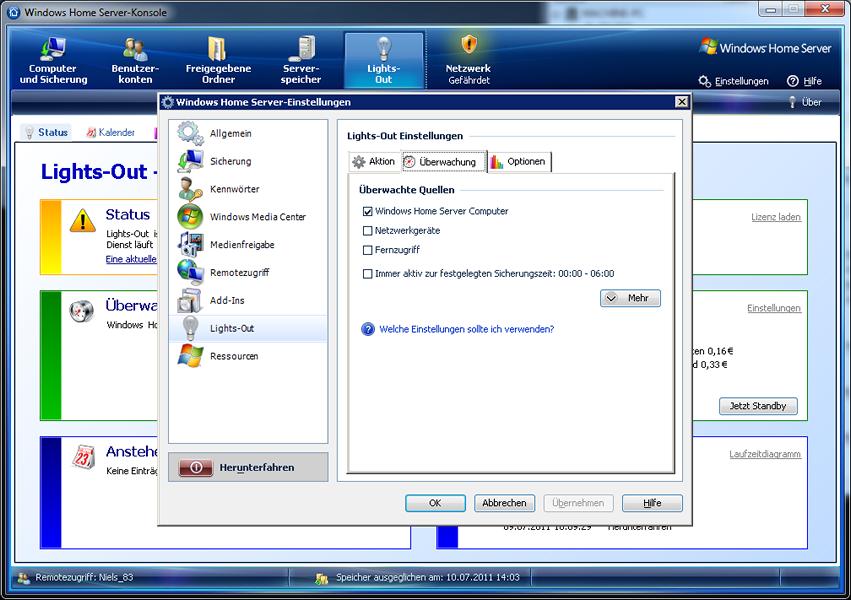Click the Hilfe button in dialog
The height and width of the screenshot is (600, 851).
652,503
